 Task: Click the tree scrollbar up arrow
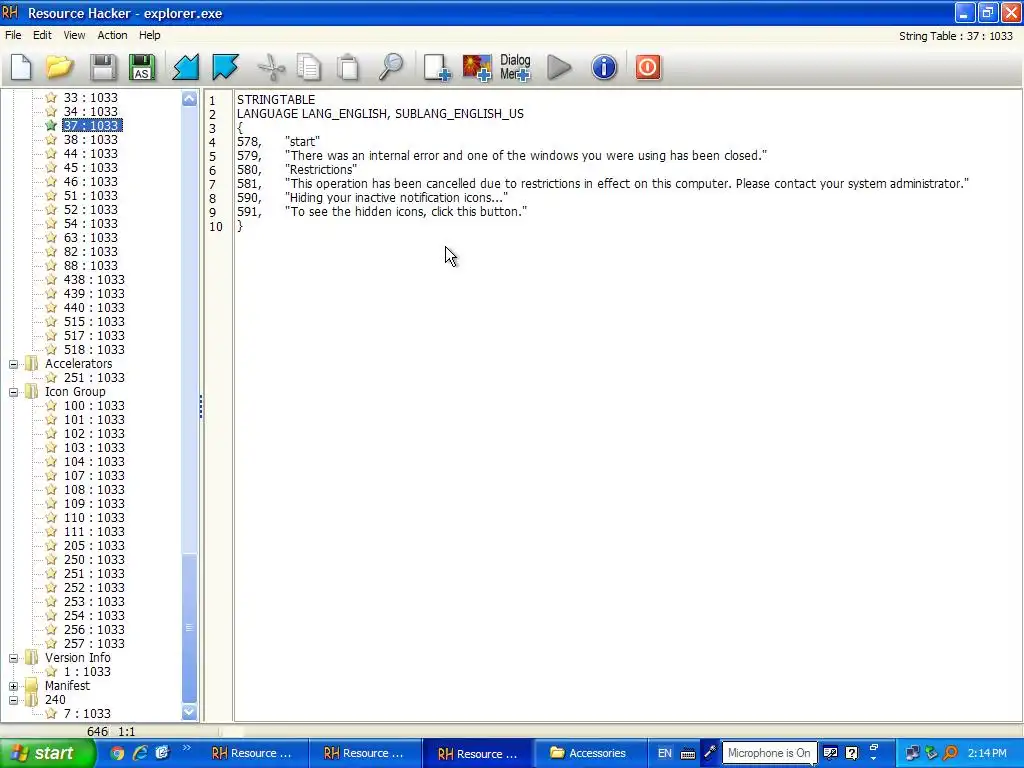pos(189,99)
